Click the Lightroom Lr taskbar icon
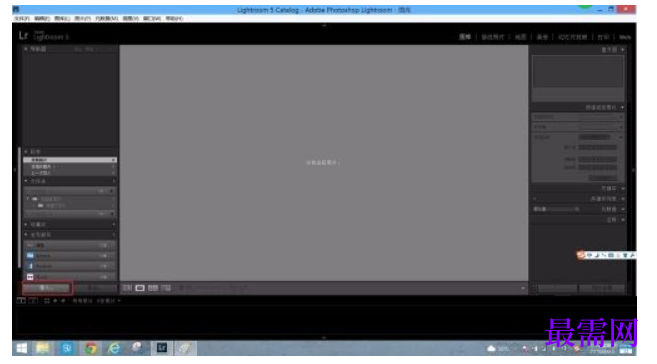The height and width of the screenshot is (364, 657). pos(162,348)
